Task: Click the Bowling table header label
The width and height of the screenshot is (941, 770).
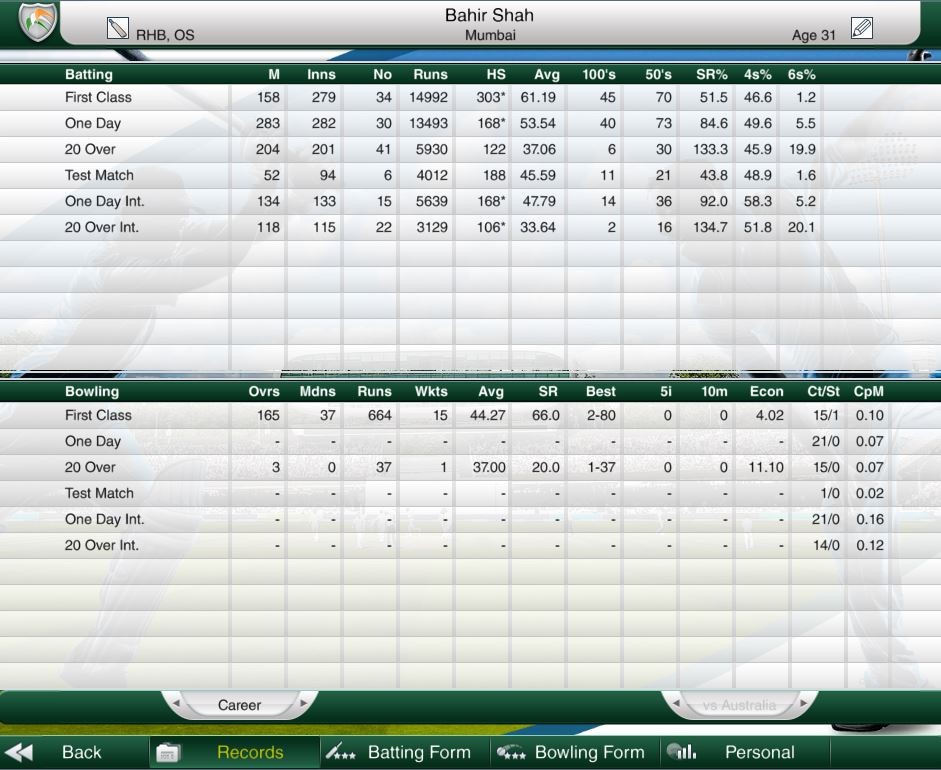Action: pos(92,391)
